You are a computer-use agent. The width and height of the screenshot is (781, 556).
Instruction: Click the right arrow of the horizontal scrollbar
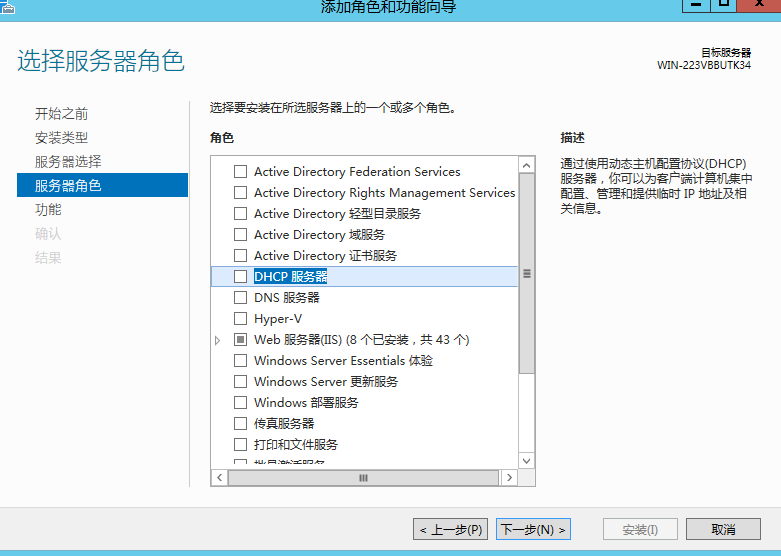pyautogui.click(x=509, y=478)
